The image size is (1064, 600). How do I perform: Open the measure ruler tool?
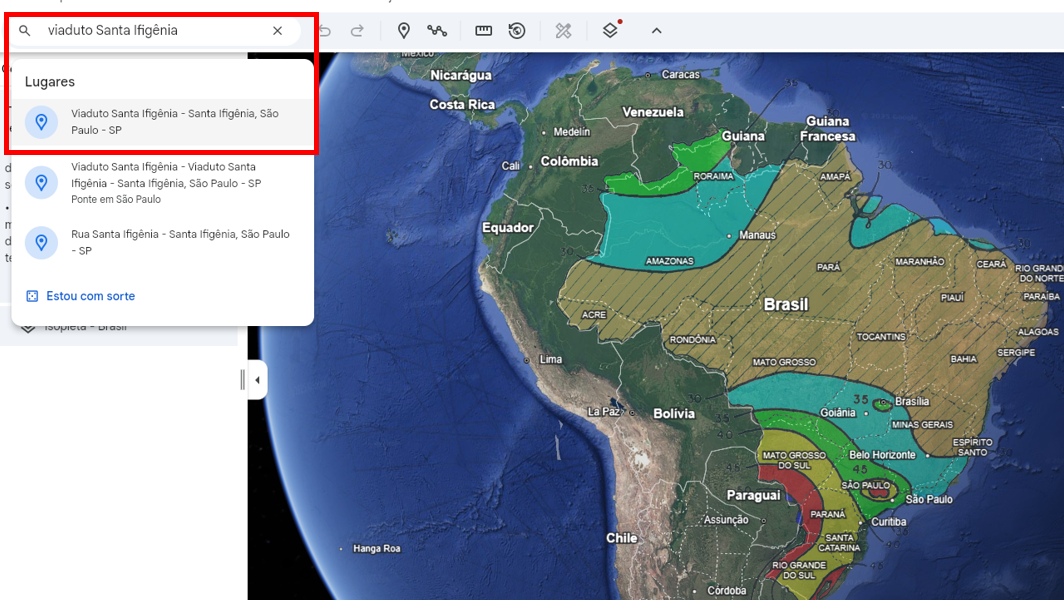[x=484, y=31]
